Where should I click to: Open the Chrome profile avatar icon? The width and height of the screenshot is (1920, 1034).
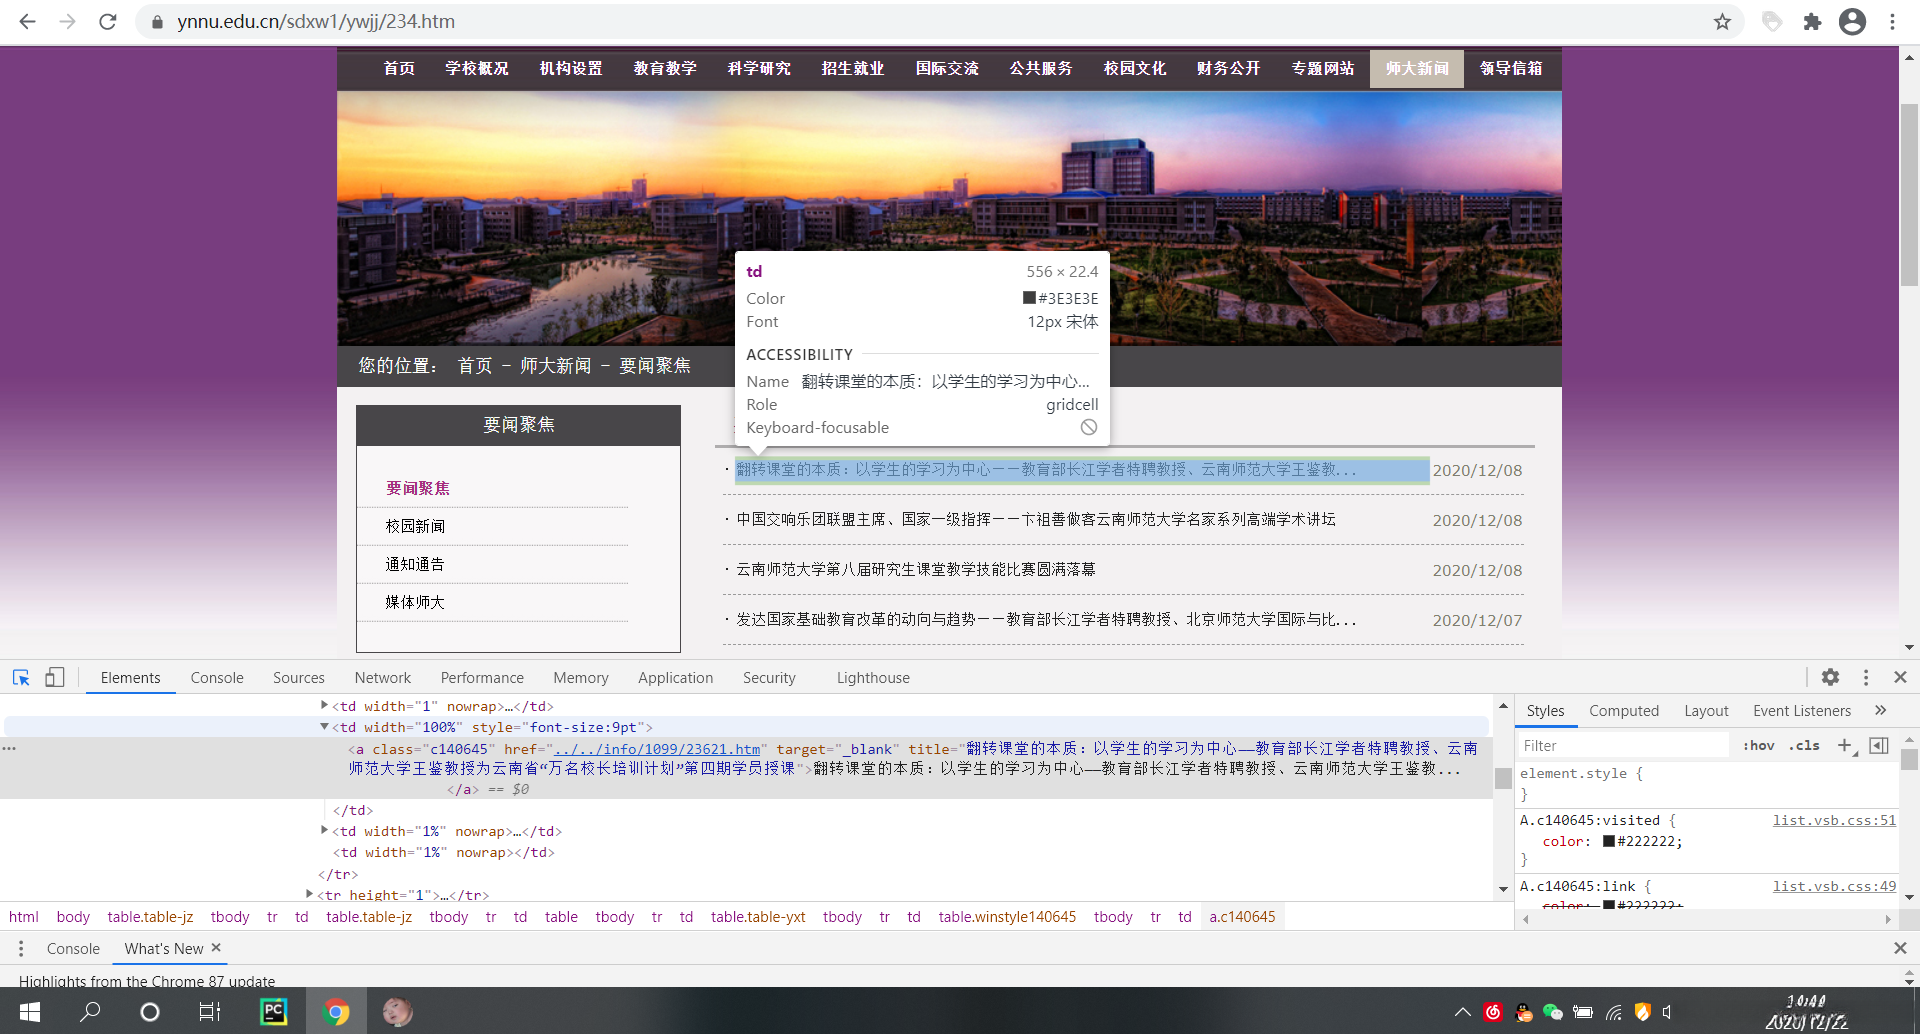[1852, 22]
